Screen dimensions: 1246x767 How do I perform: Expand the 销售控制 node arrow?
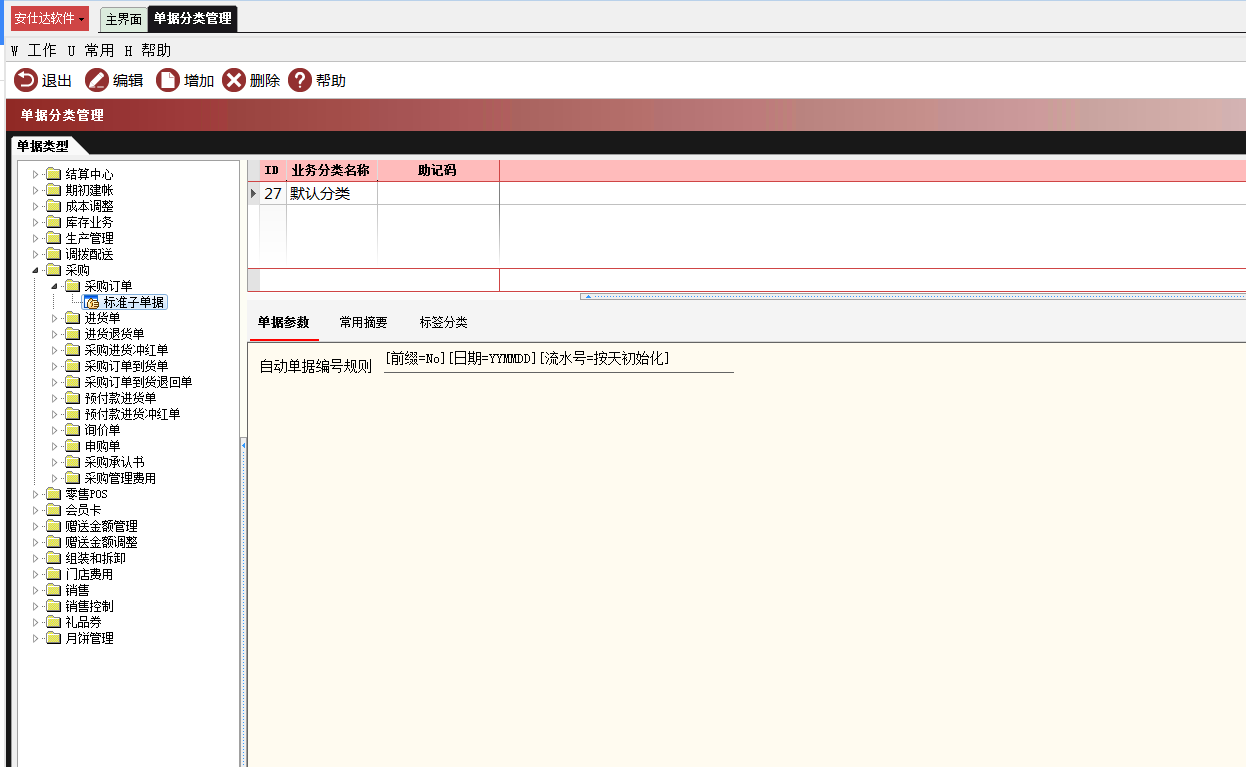pyautogui.click(x=36, y=606)
